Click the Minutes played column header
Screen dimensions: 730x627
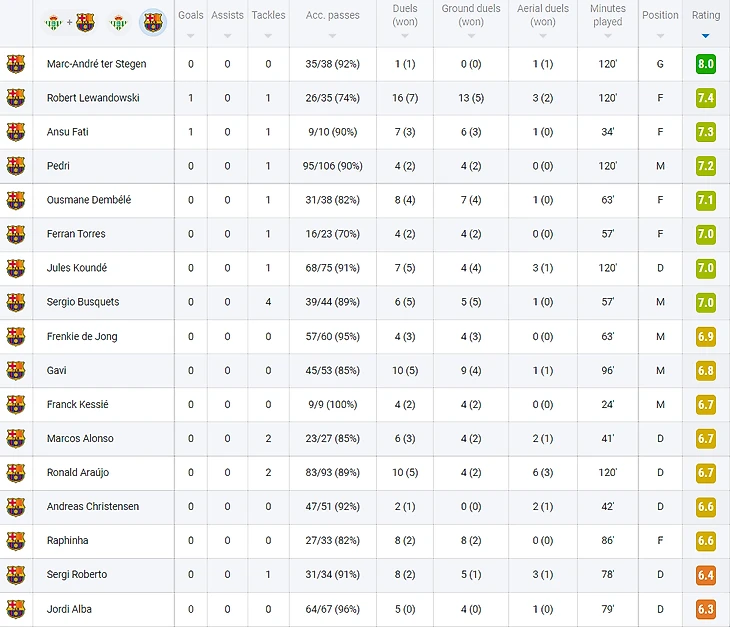[x=607, y=15]
